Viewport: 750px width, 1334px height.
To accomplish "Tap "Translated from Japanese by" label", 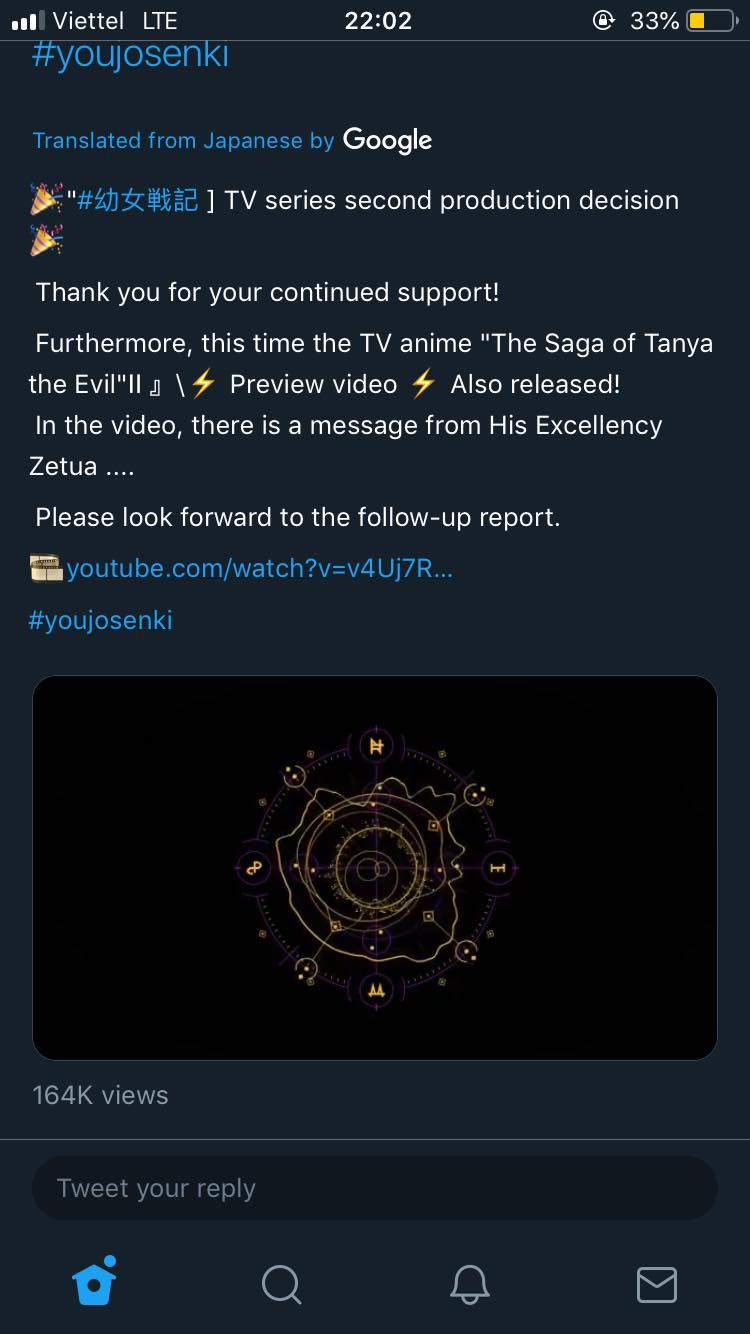I will [183, 141].
